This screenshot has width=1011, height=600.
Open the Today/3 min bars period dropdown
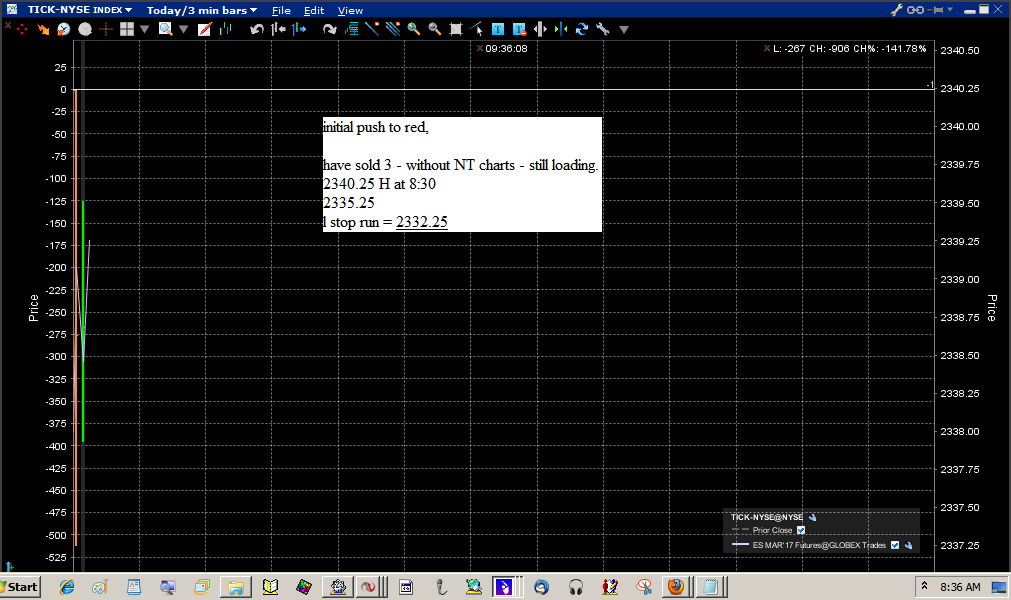point(202,10)
